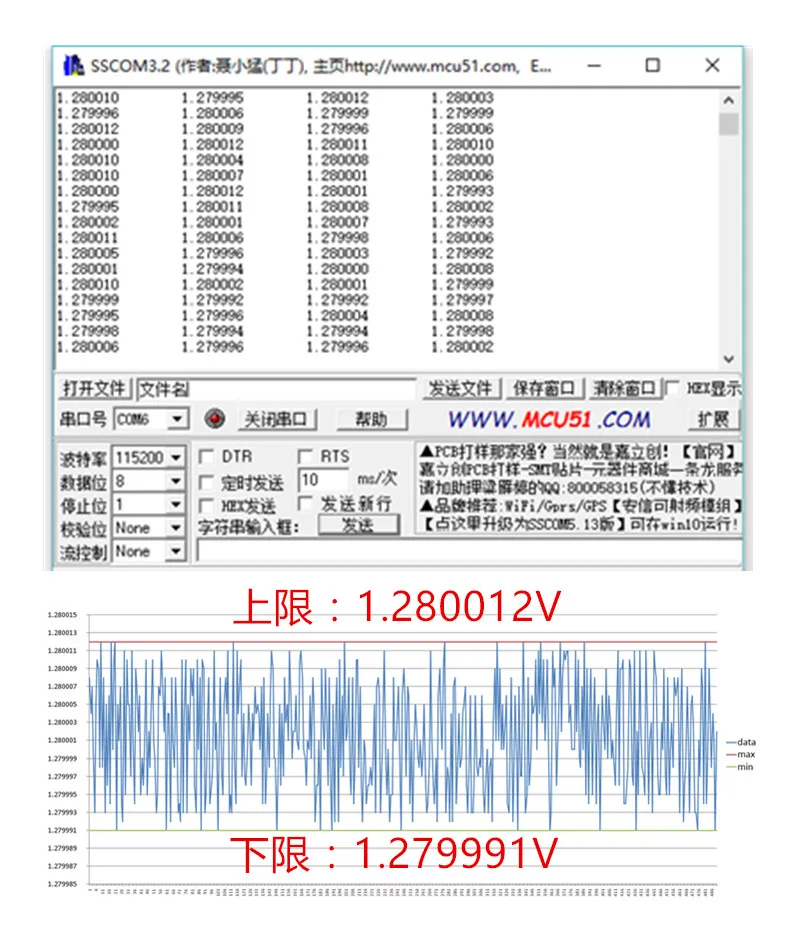Click the 文件名 file name field
800x934 pixels.
click(276, 390)
